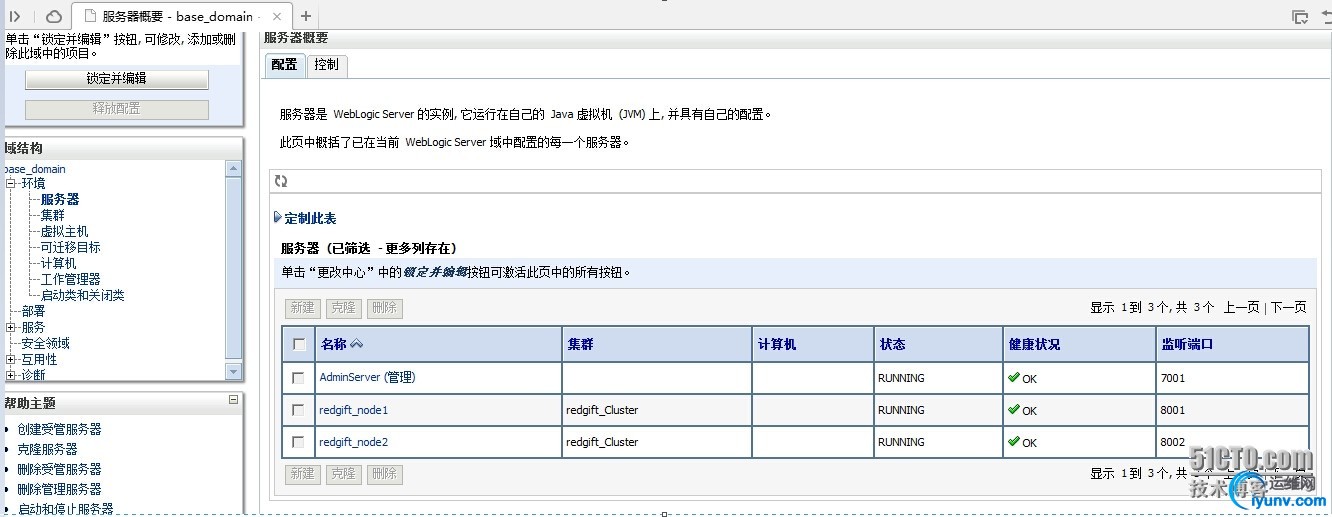Click the tab overview icon at top right
The height and width of the screenshot is (517, 1332).
click(x=1300, y=16)
